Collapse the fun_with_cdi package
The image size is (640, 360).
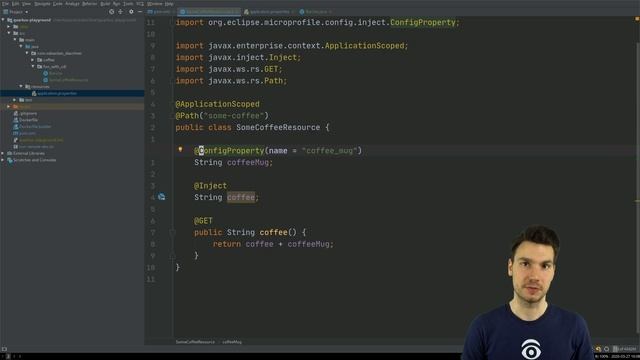(33, 66)
